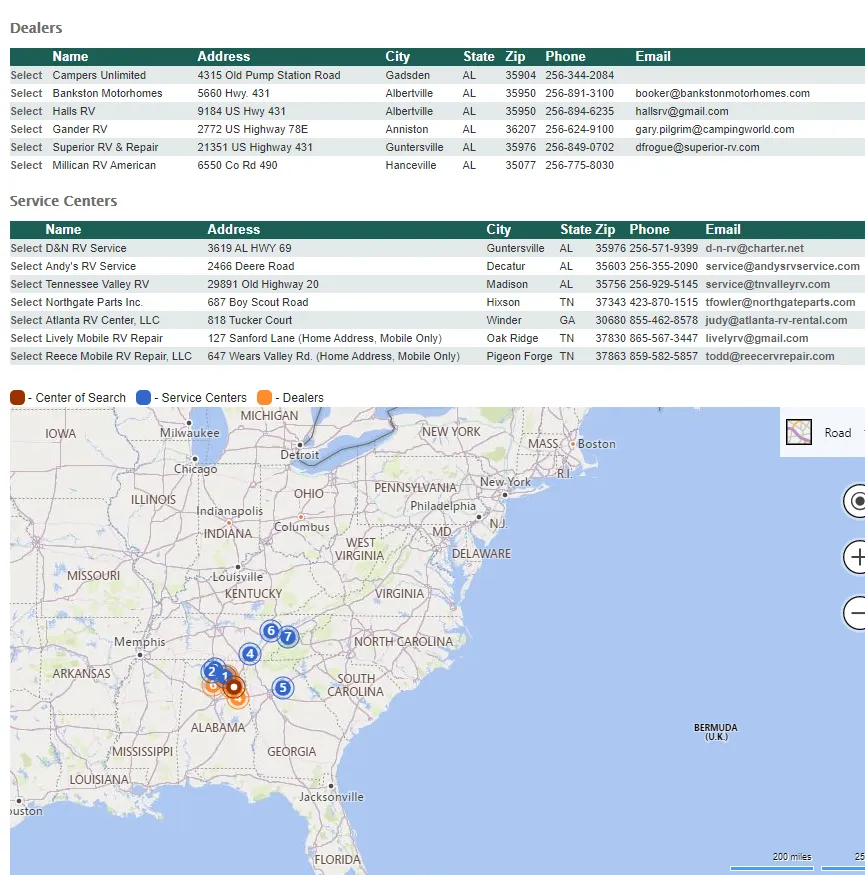Select D&N RV Service center
Image resolution: width=865 pixels, height=875 pixels.
coord(26,248)
